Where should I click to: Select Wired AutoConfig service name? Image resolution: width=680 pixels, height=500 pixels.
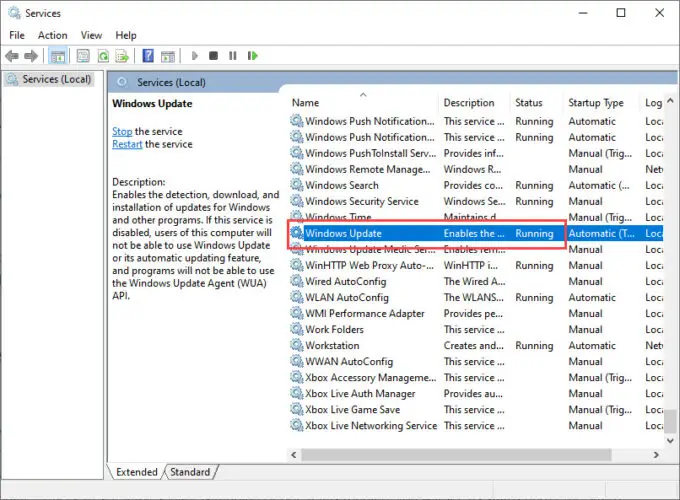[346, 281]
